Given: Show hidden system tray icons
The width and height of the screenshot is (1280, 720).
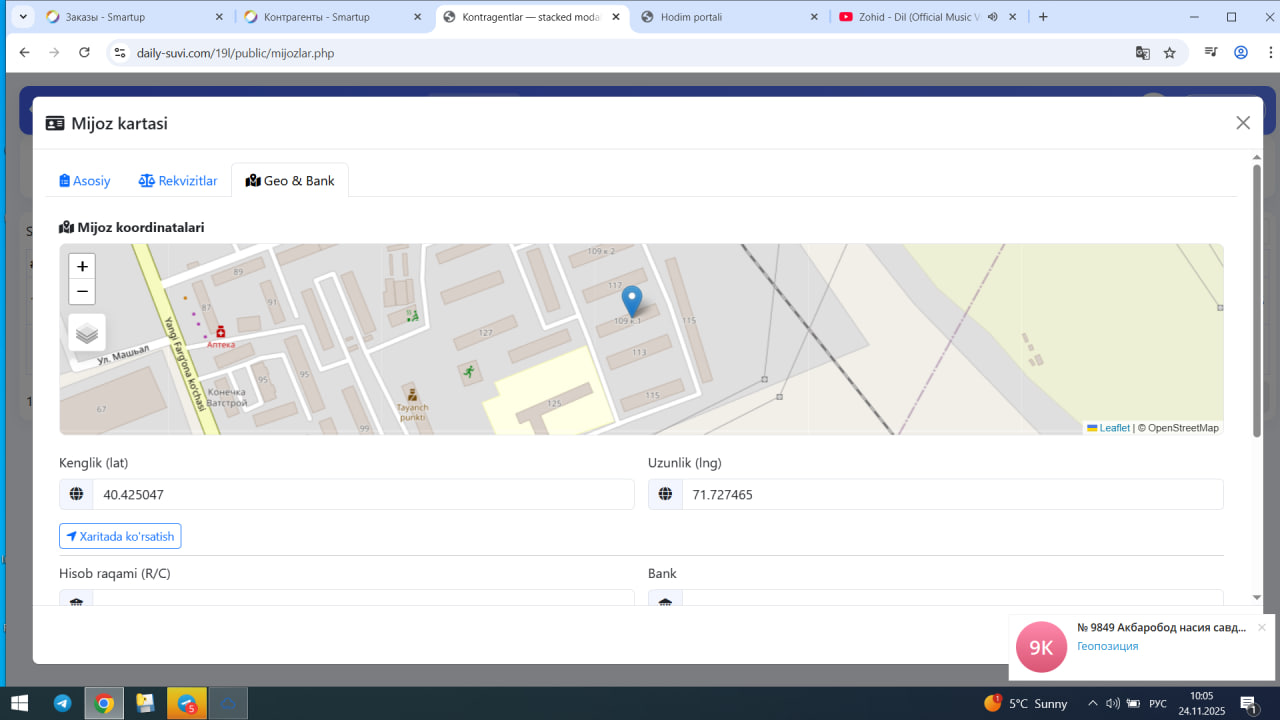Looking at the screenshot, I should 1093,703.
